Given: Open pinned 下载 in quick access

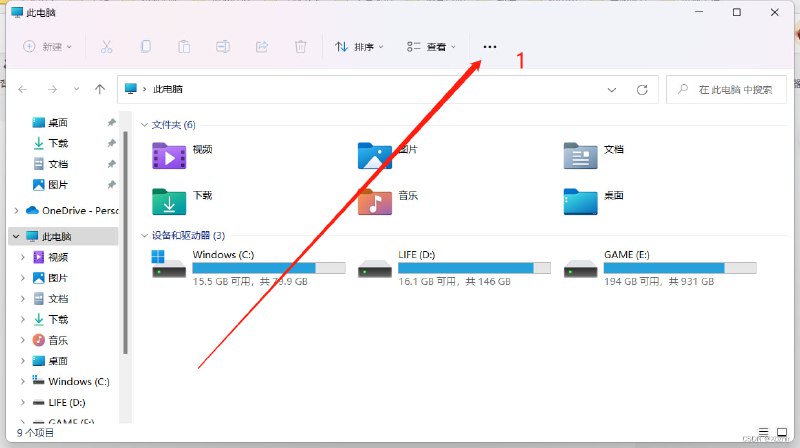Looking at the screenshot, I should pos(58,143).
